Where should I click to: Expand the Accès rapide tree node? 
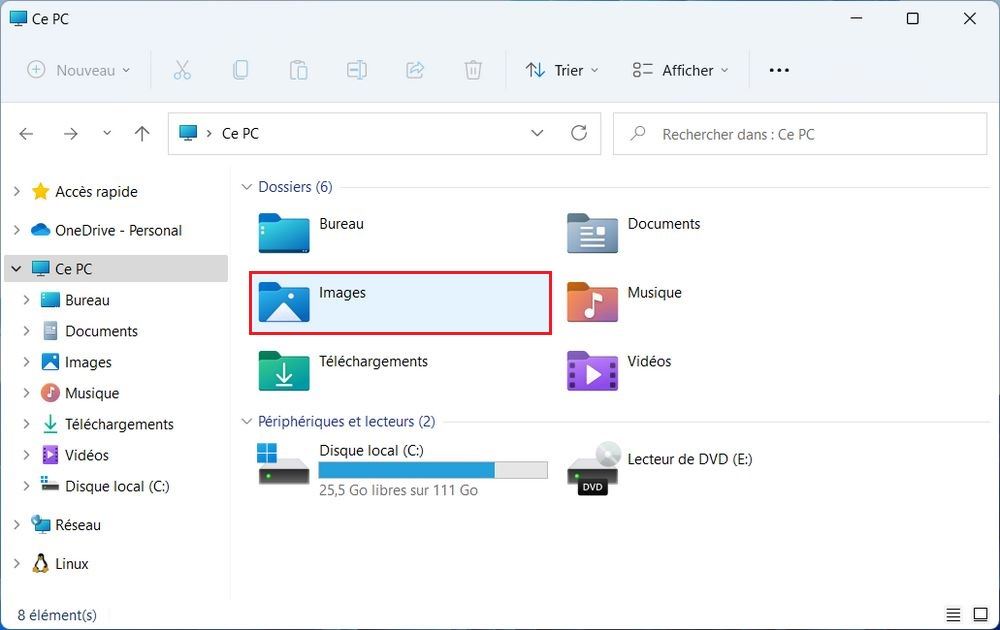click(x=16, y=191)
